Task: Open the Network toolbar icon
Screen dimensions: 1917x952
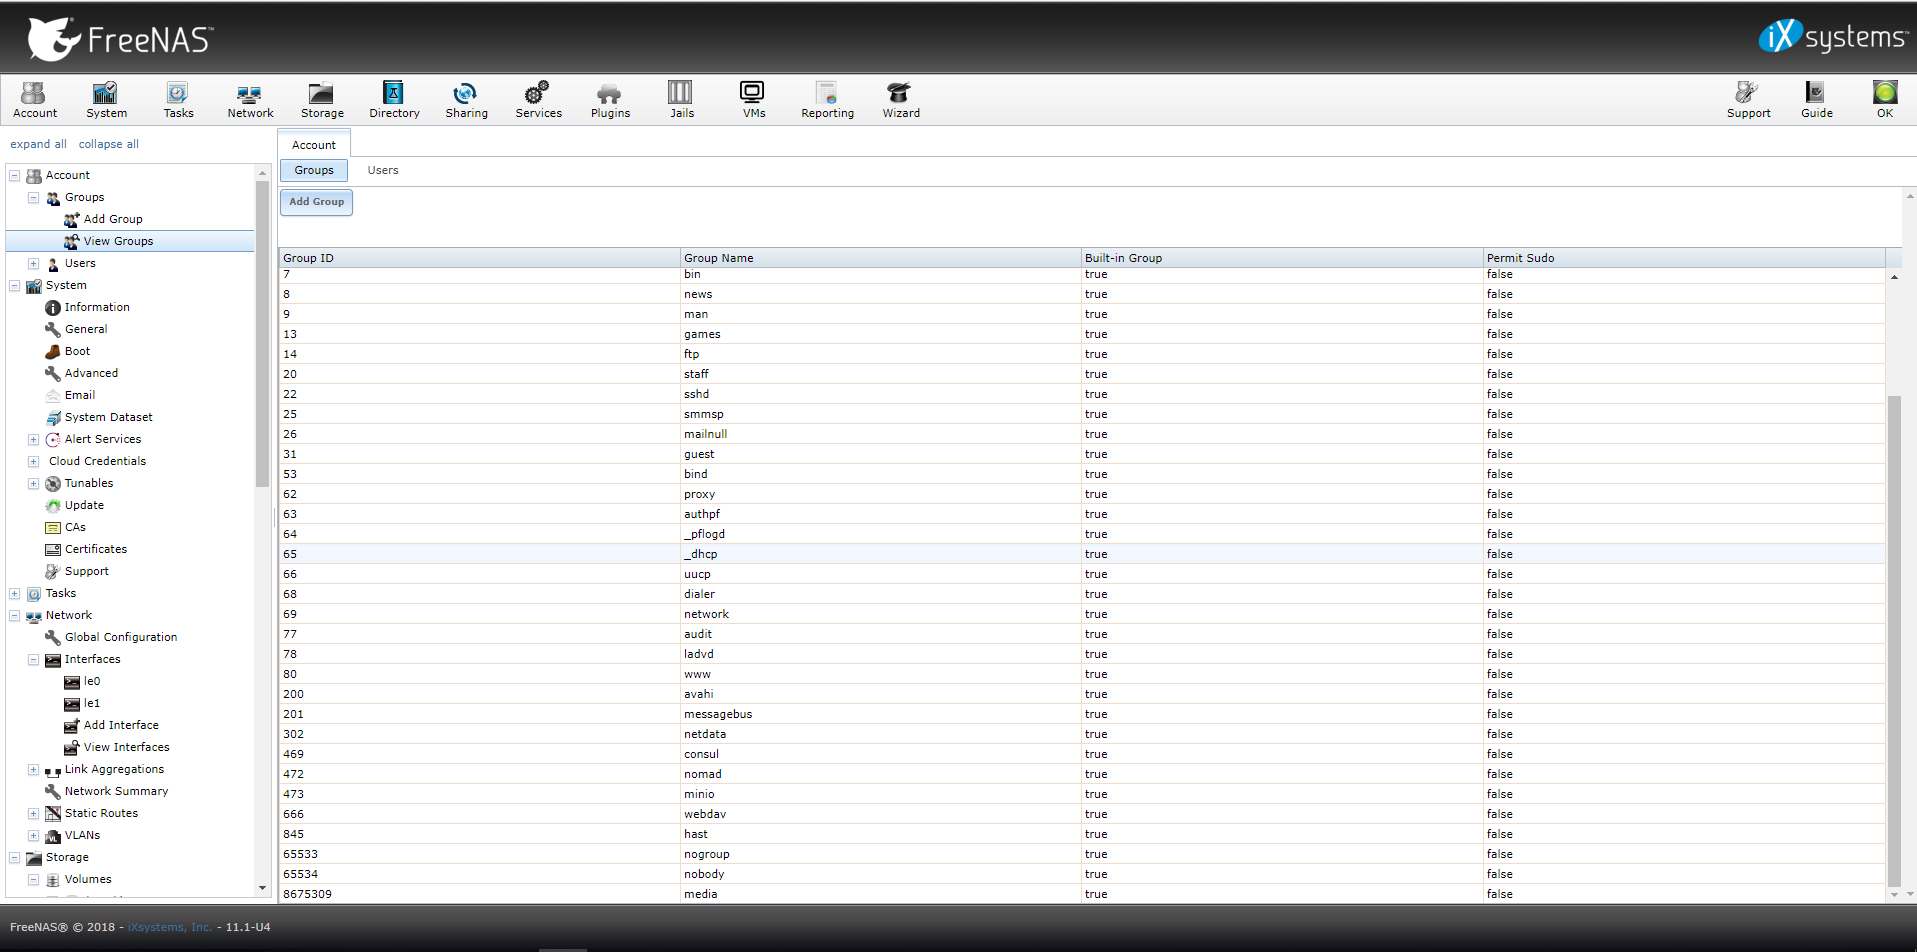Action: pos(250,100)
